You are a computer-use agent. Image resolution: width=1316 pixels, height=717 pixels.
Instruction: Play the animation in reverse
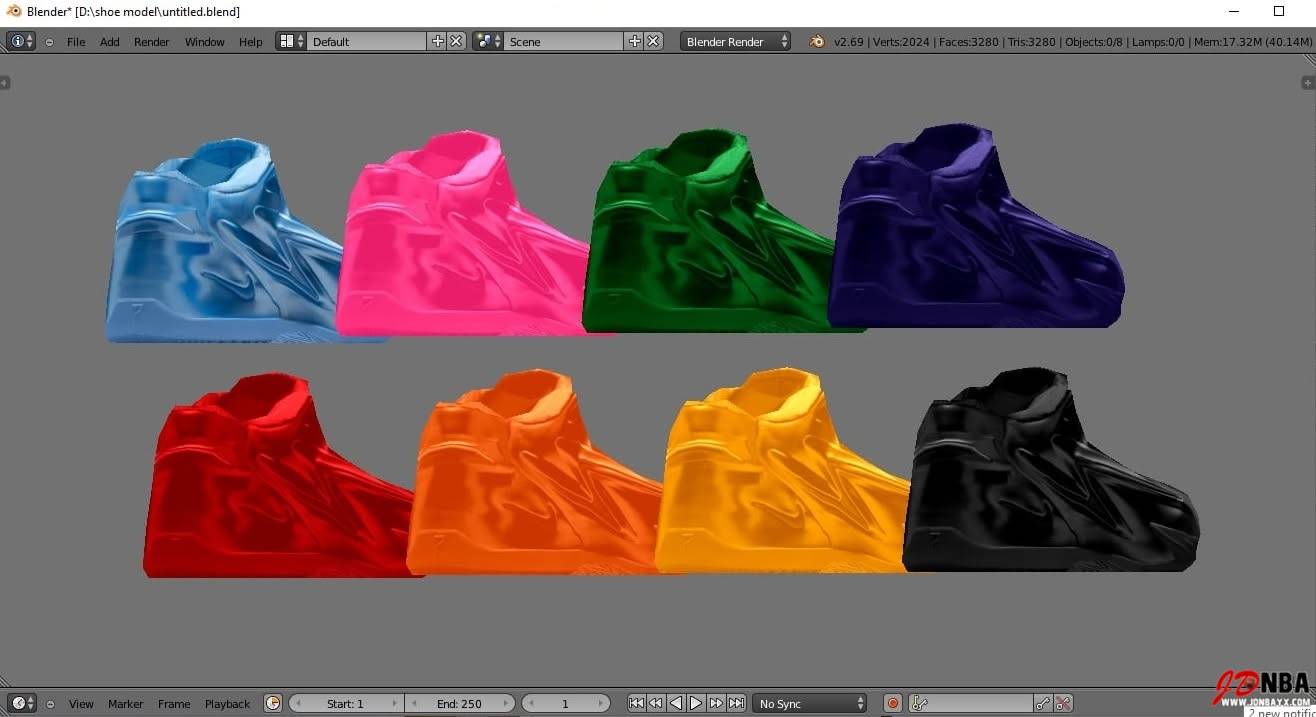click(676, 703)
